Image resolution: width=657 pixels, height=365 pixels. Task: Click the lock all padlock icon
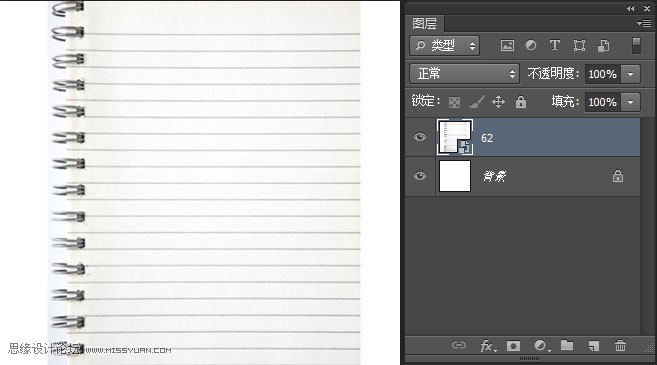click(521, 102)
